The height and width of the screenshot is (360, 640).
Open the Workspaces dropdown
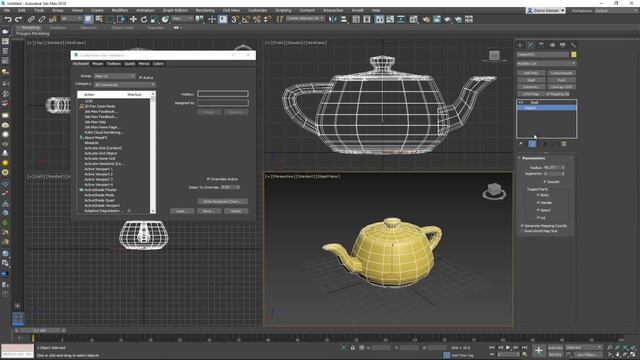616,11
